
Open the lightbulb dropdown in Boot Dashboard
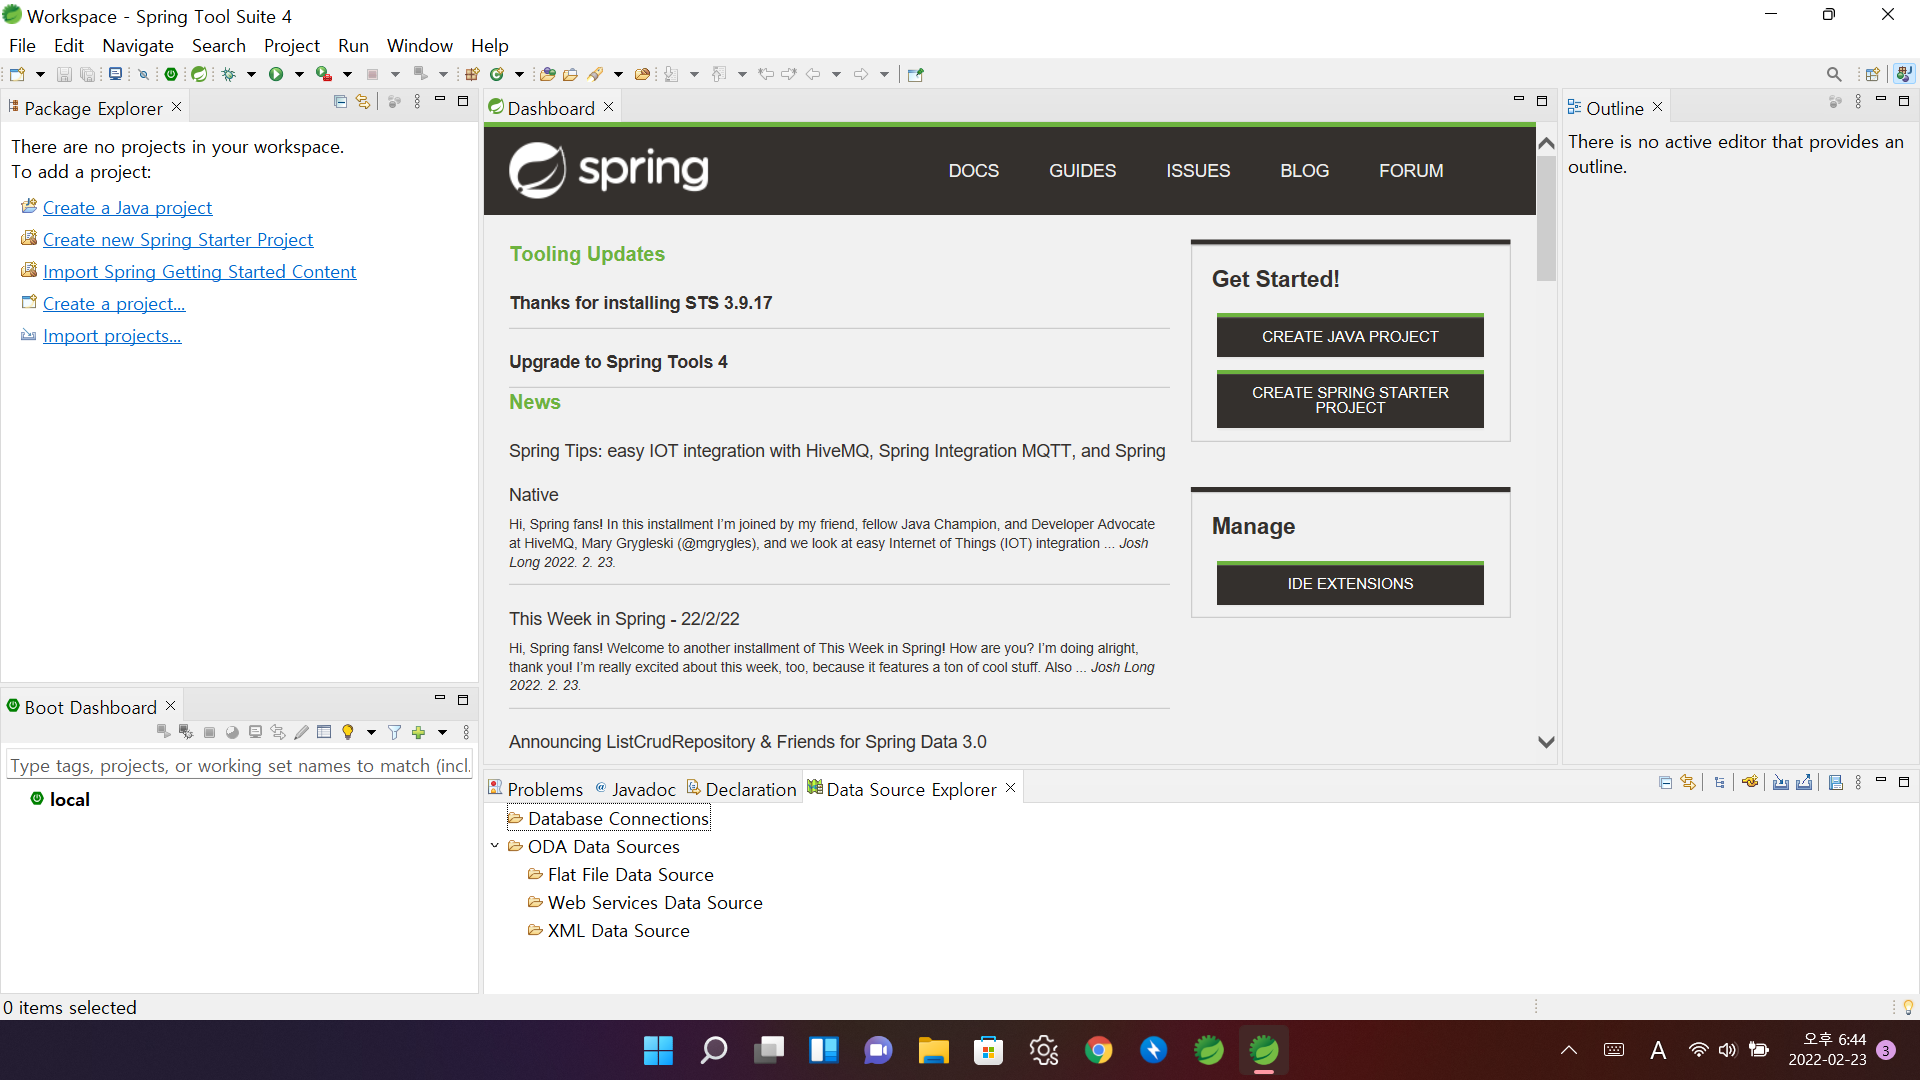click(371, 733)
